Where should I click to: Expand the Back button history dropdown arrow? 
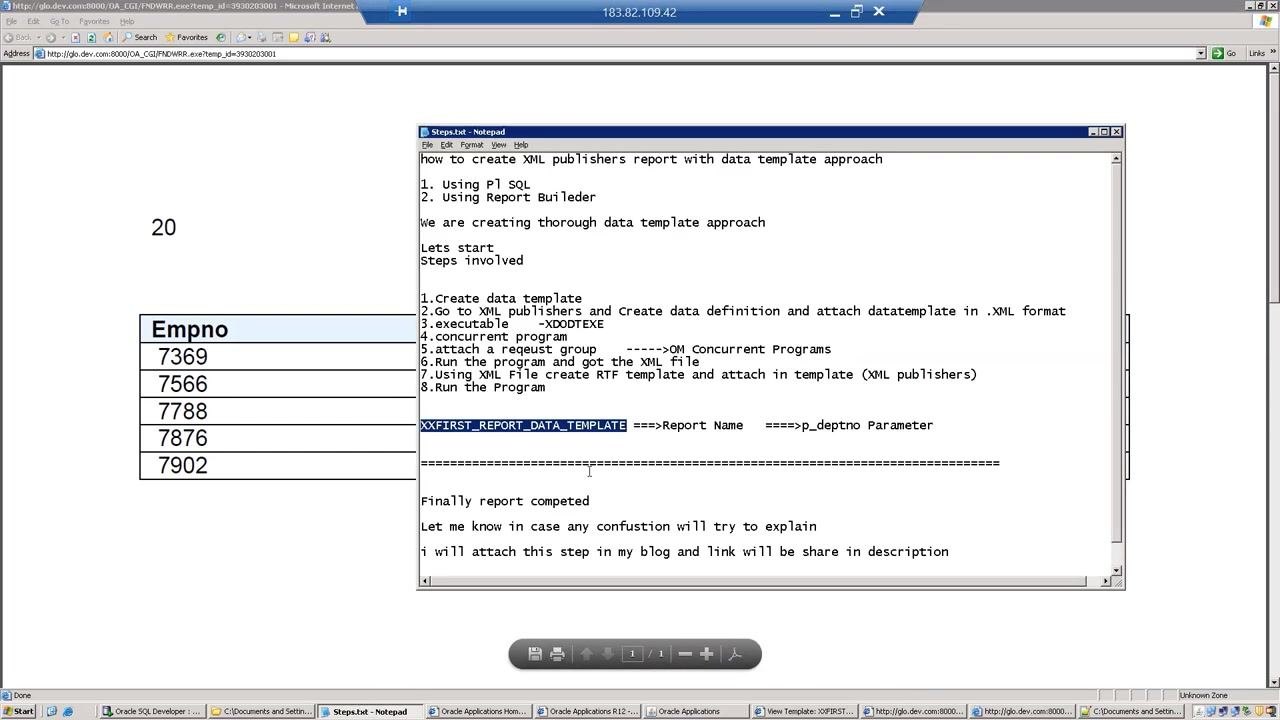click(x=38, y=37)
